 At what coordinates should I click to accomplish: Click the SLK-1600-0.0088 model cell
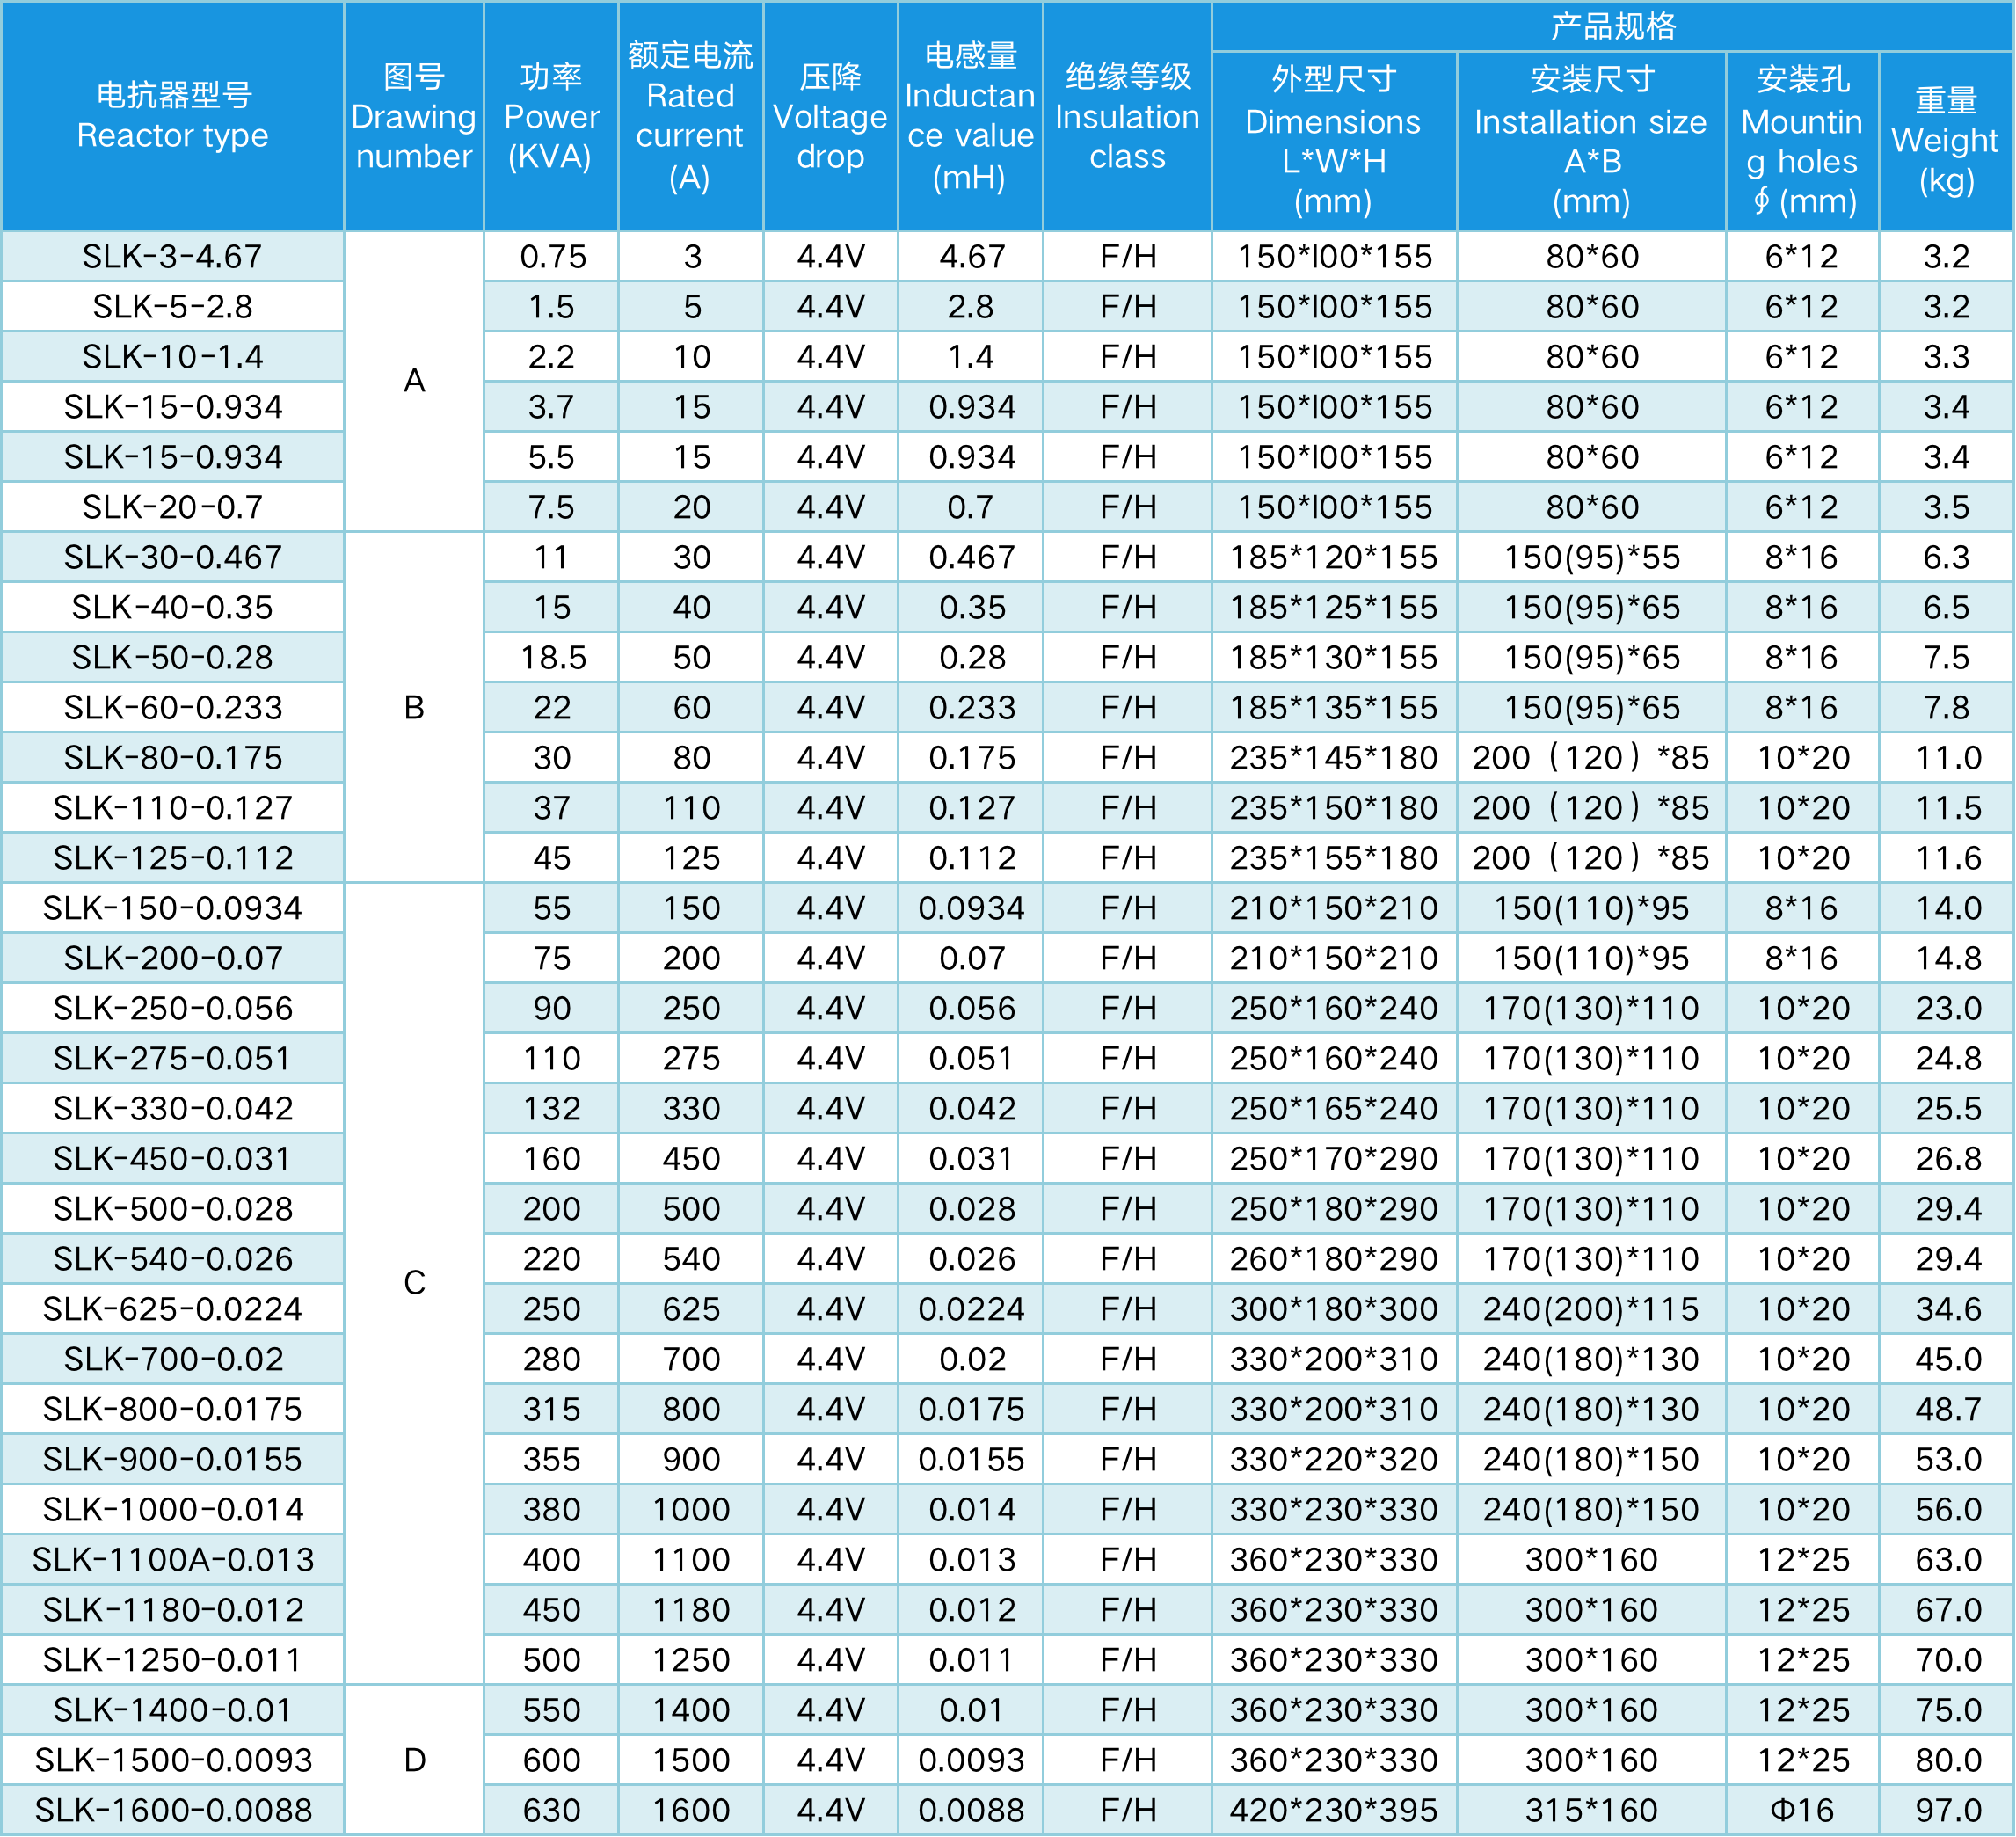point(172,1810)
